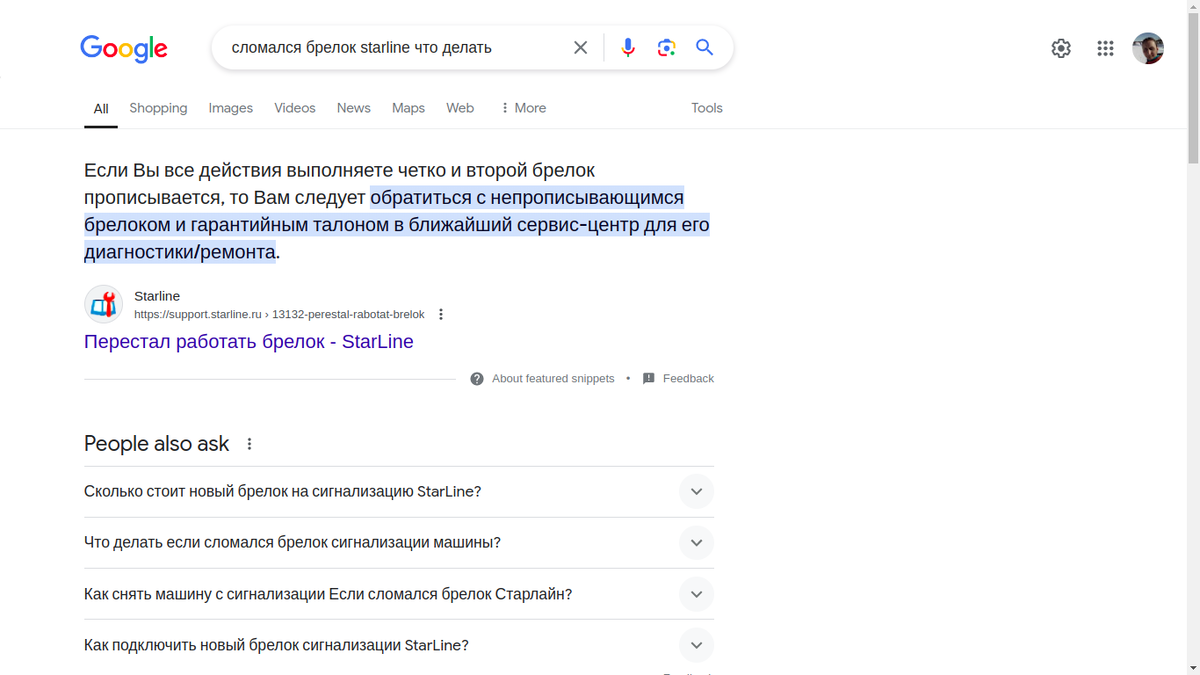Screen dimensions: 1200x675
Task: Click the scrollbar up arrow
Action: (x=1193, y=6)
